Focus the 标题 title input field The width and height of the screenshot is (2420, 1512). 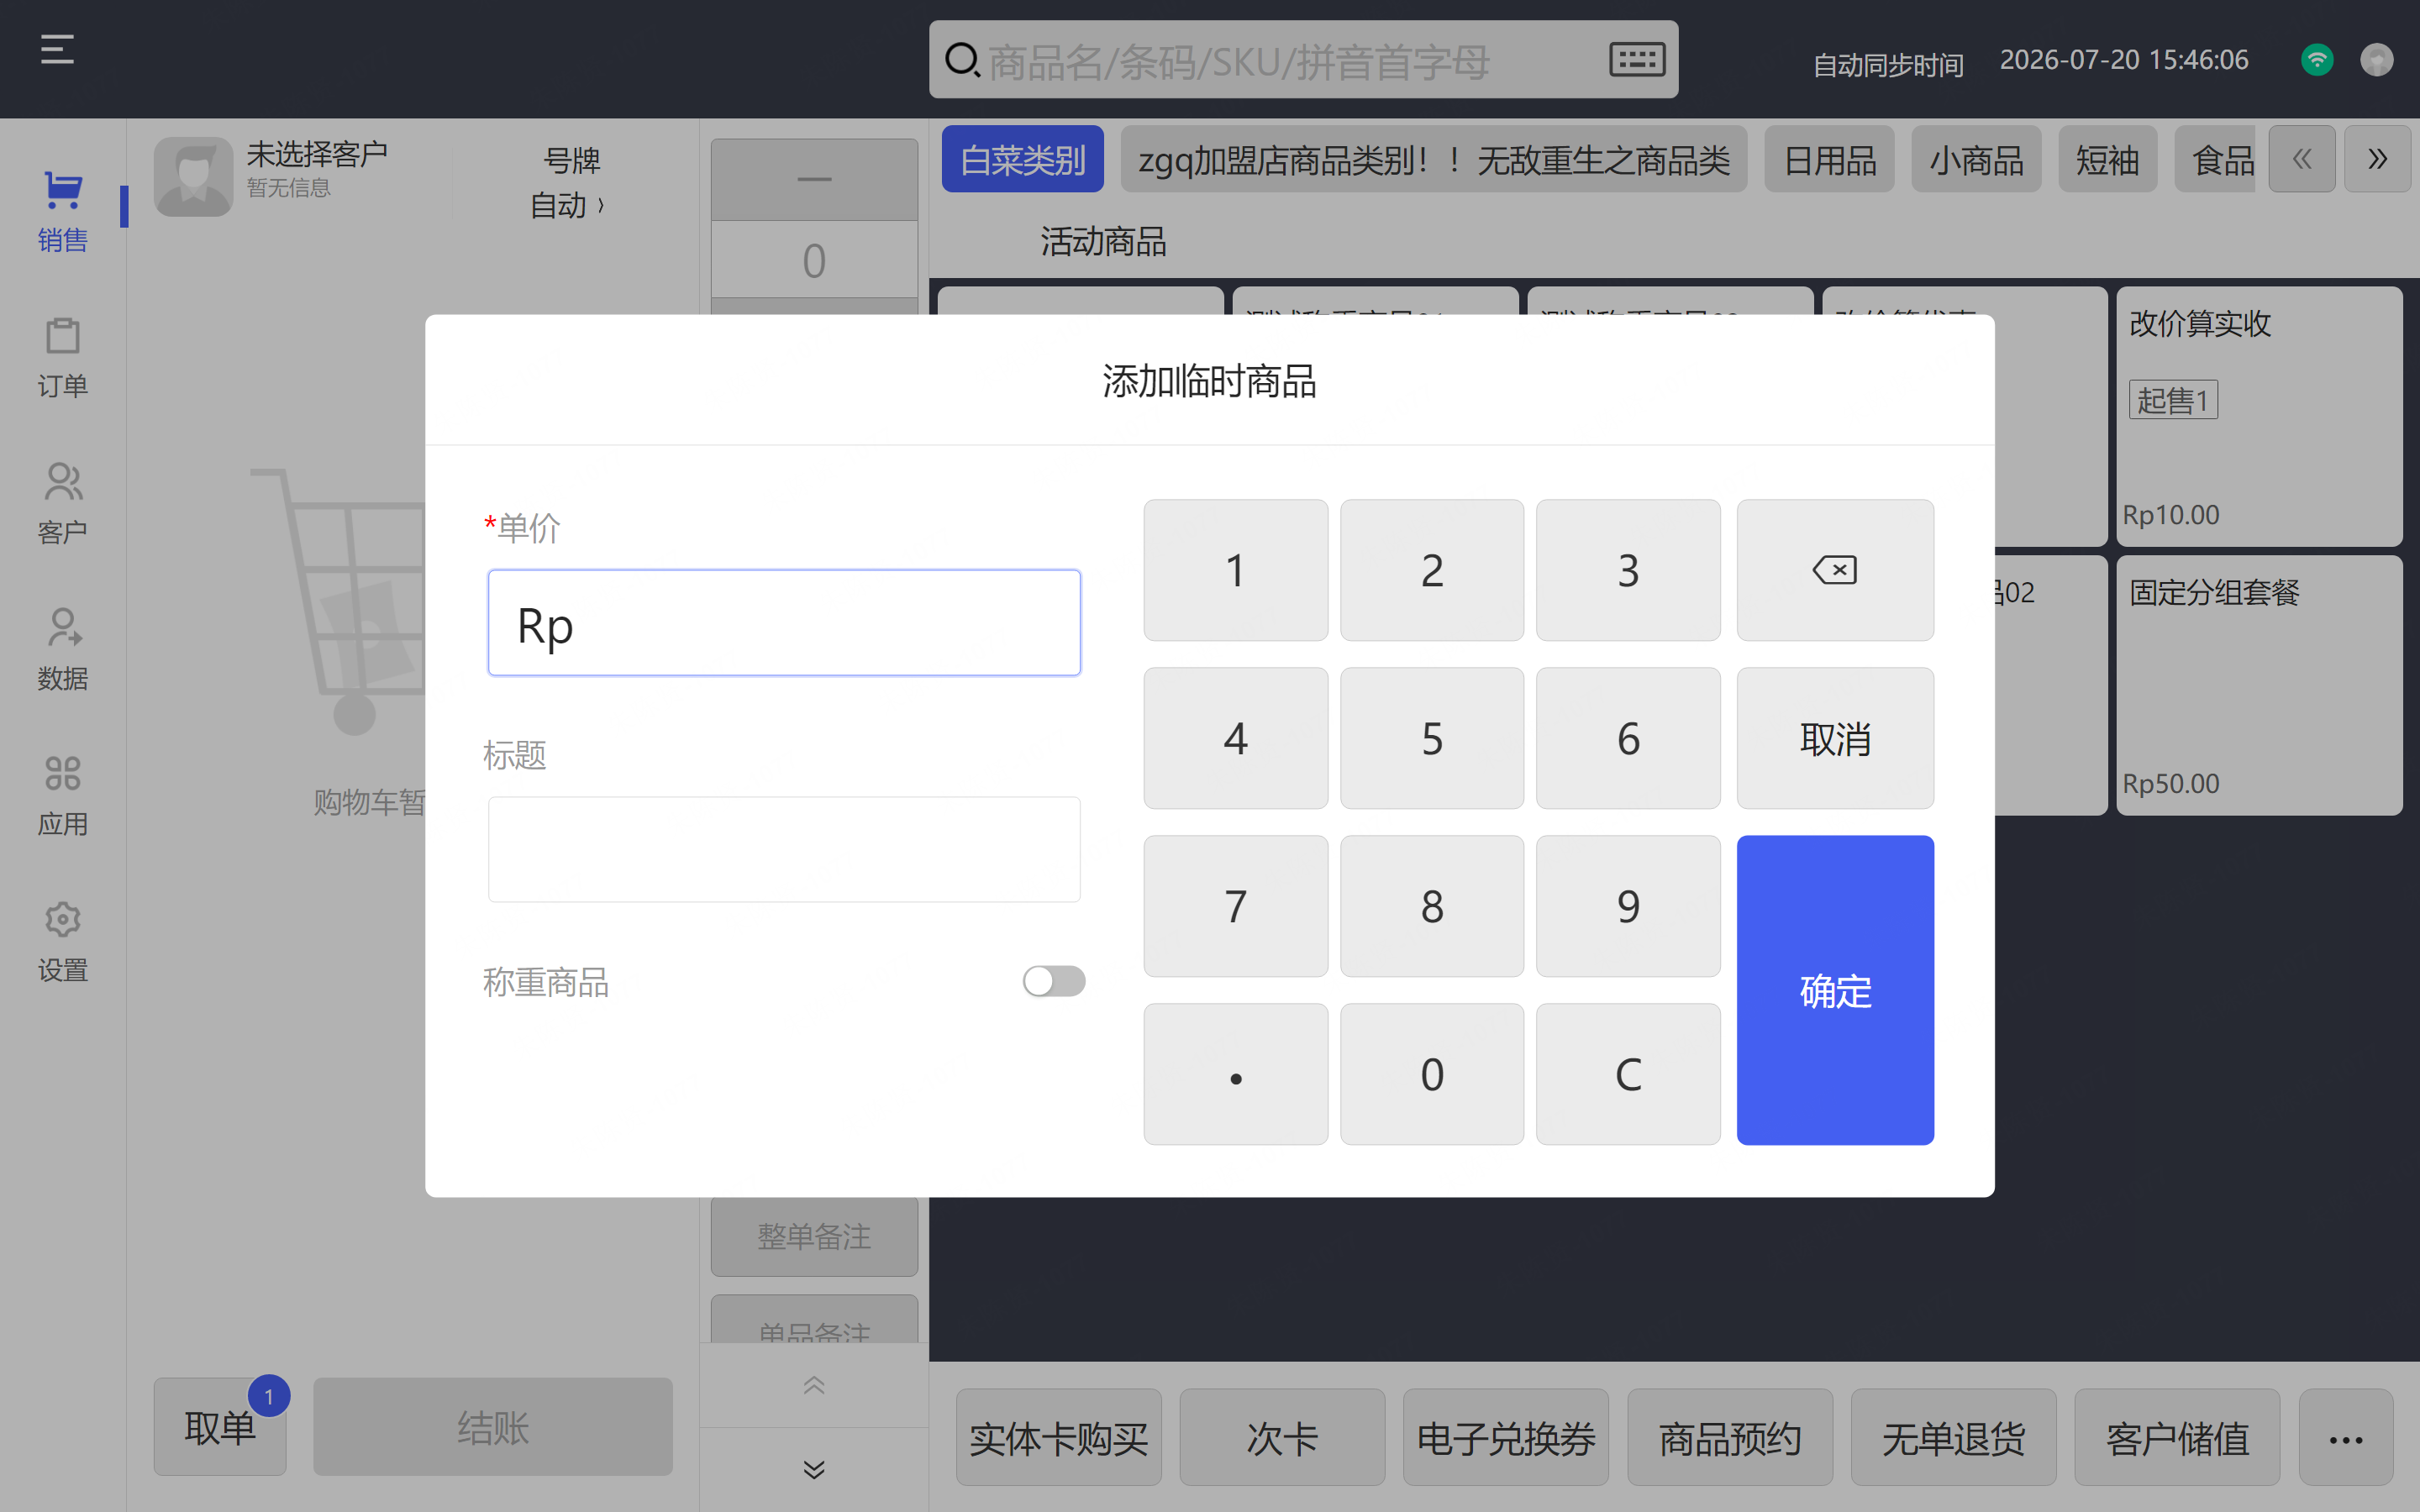point(784,849)
